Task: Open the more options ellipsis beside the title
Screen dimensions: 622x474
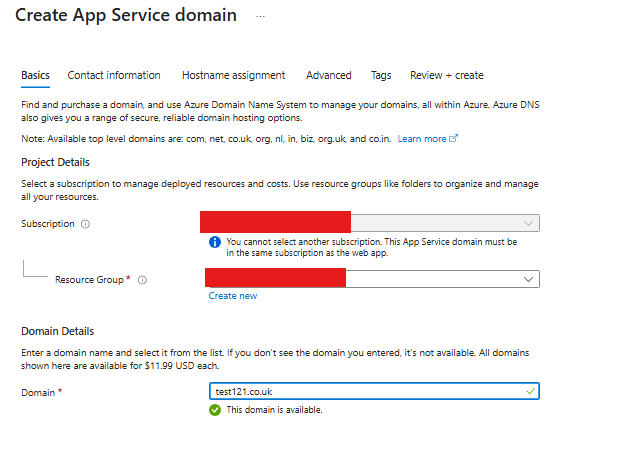Action: coord(261,17)
